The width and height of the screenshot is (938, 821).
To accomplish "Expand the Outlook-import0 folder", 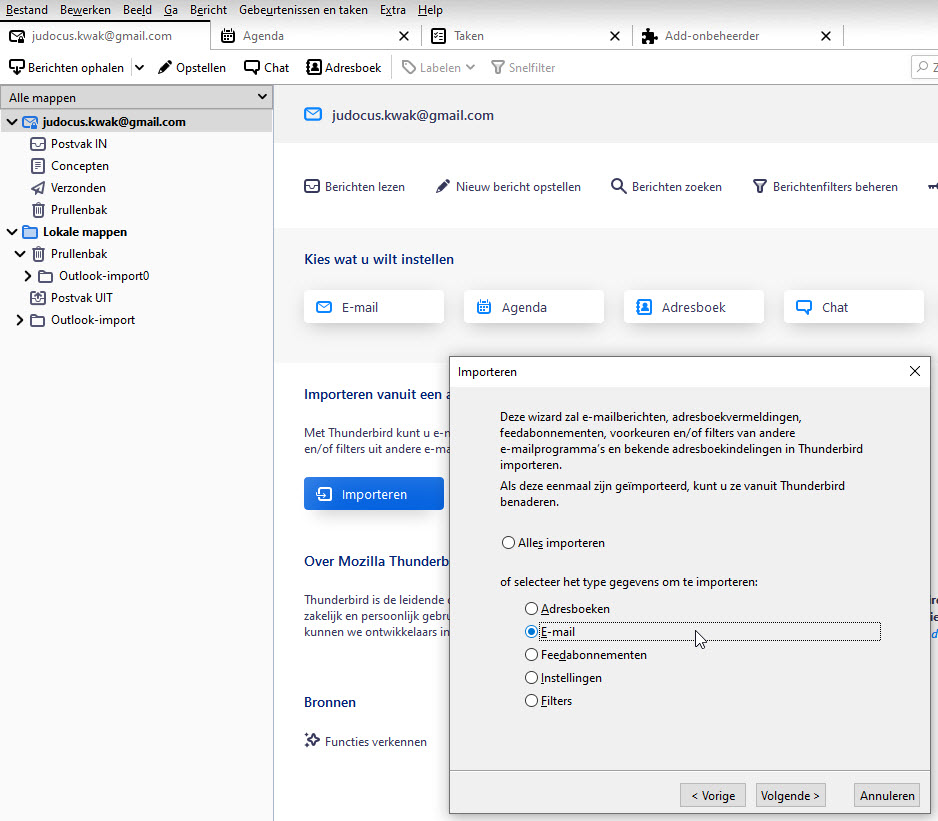I will pyautogui.click(x=28, y=276).
